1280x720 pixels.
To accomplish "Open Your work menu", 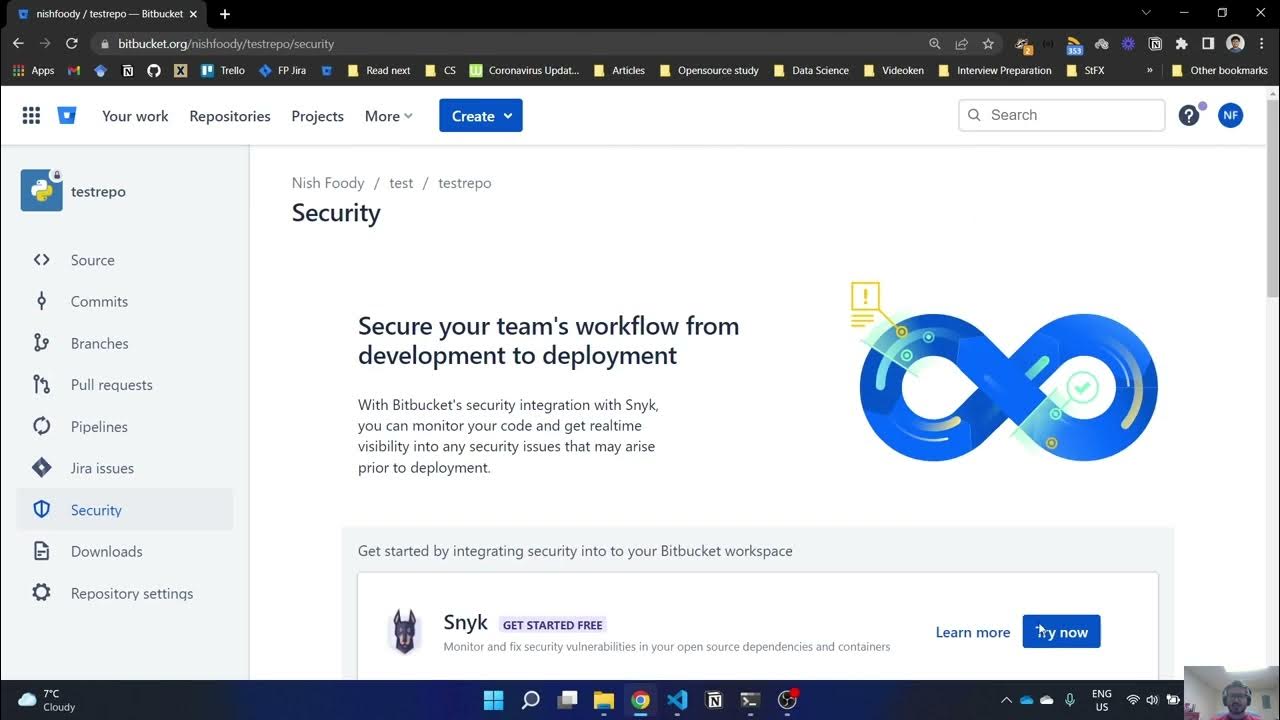I will tap(135, 116).
